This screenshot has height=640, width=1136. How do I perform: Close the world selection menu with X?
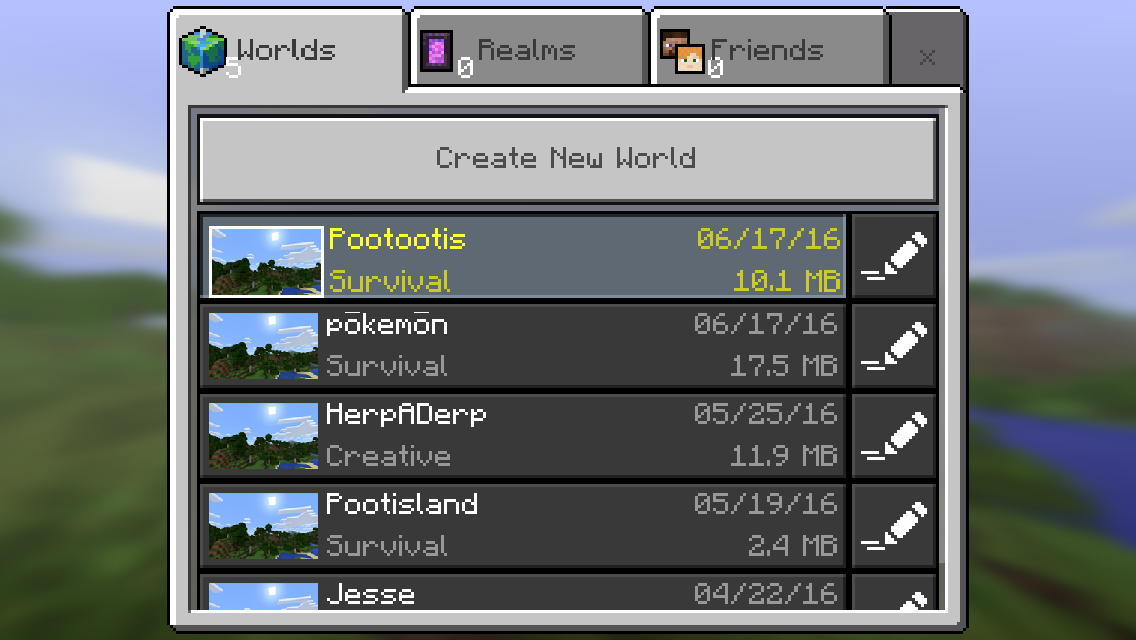927,57
